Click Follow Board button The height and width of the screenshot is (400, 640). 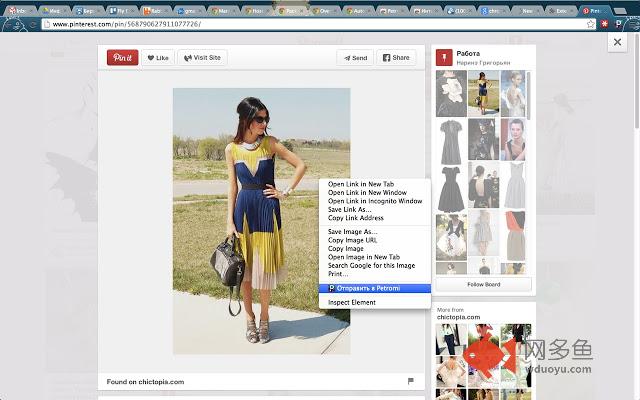(x=484, y=284)
